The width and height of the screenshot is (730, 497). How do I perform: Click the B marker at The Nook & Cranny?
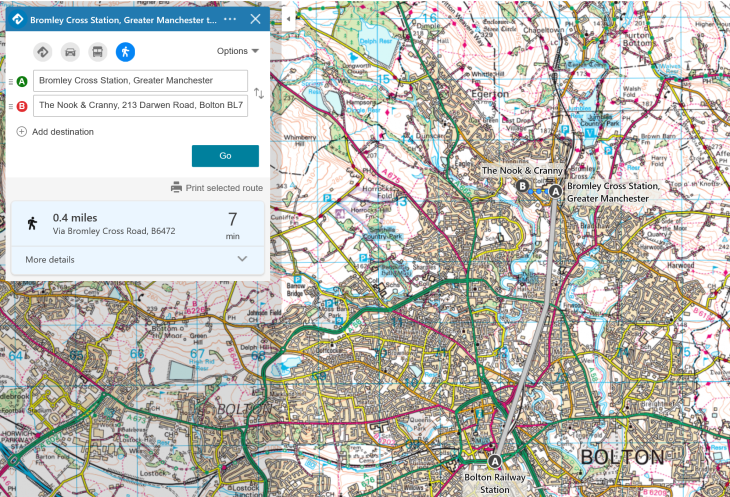click(x=522, y=185)
